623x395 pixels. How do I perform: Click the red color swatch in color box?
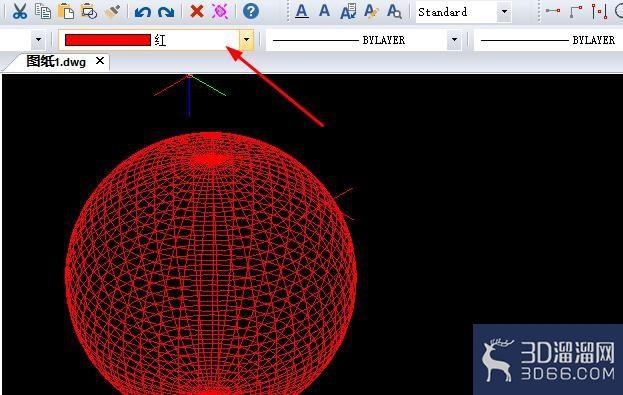point(108,40)
